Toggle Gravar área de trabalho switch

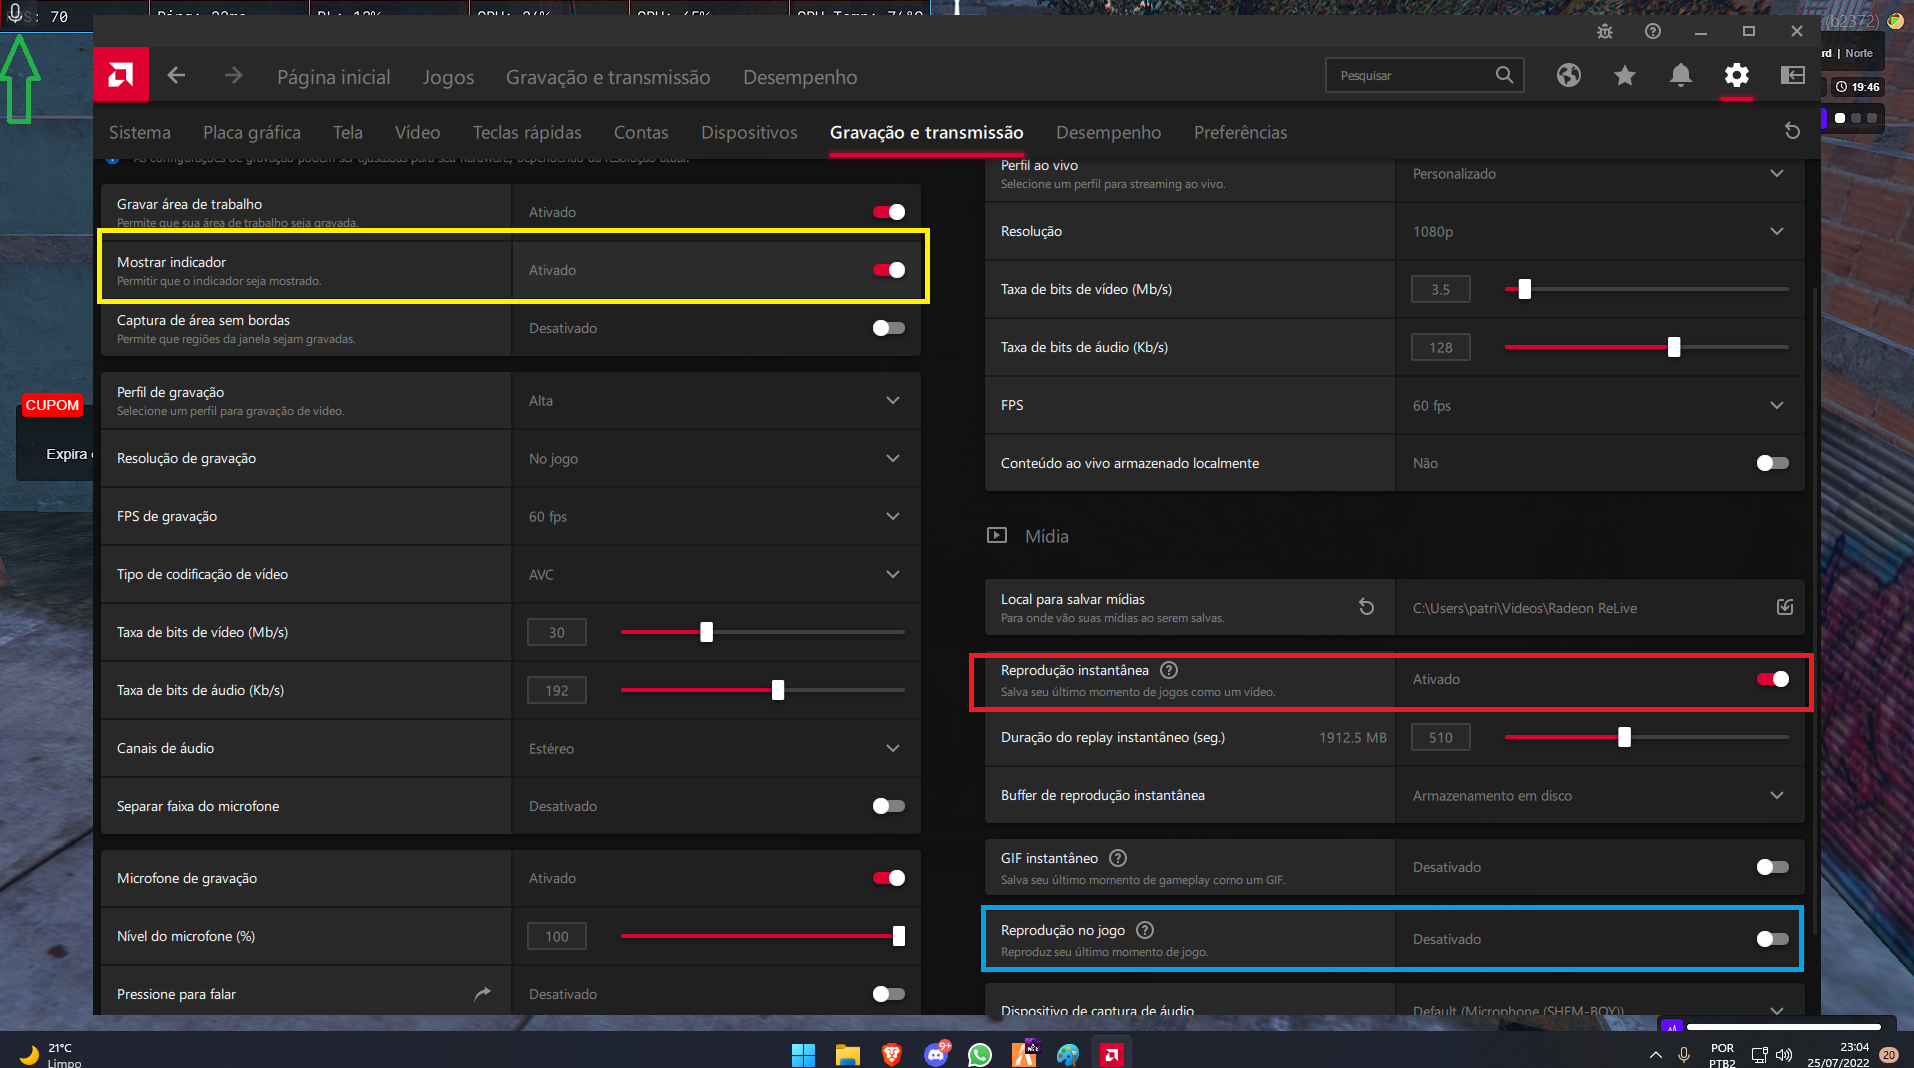coord(888,212)
